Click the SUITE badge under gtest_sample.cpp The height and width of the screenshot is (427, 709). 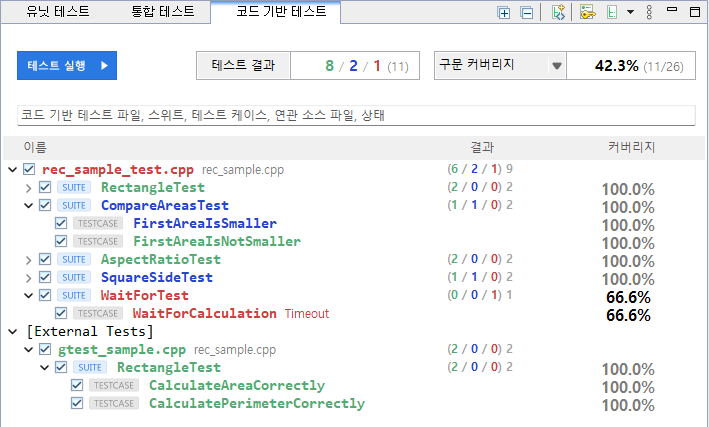click(90, 367)
